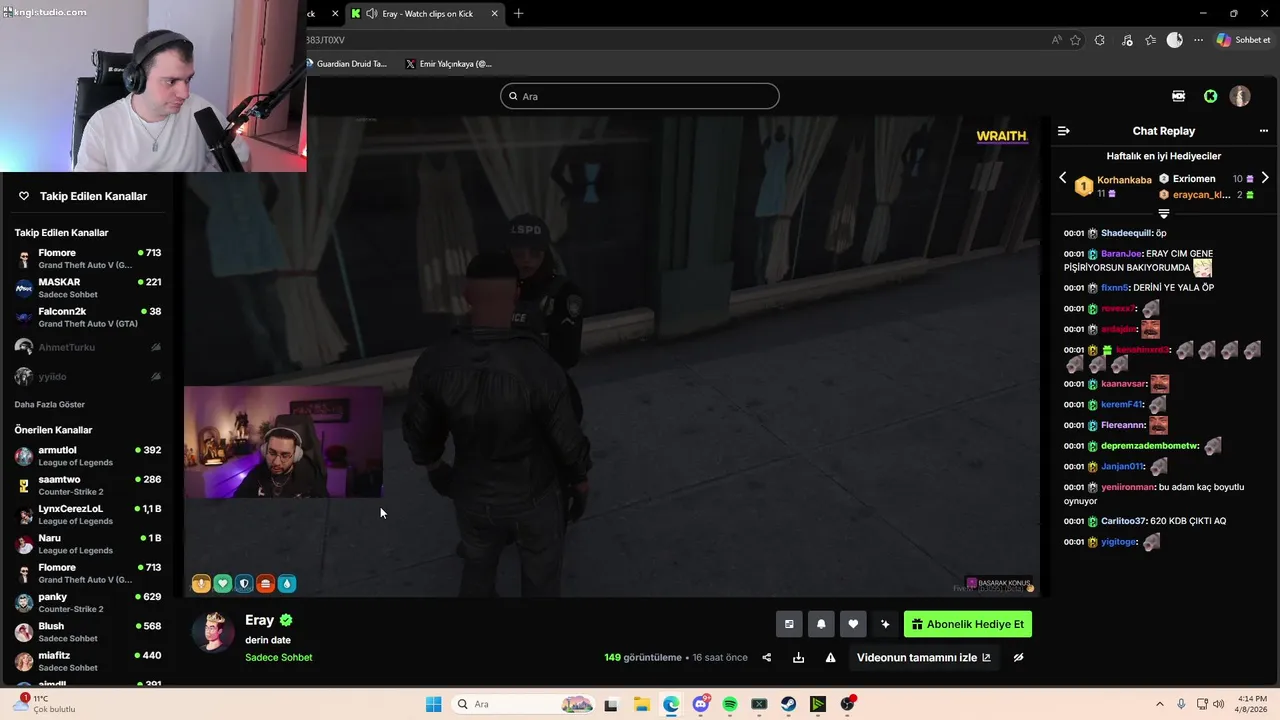Click the Windows Start button
The width and height of the screenshot is (1280, 720).
point(433,704)
